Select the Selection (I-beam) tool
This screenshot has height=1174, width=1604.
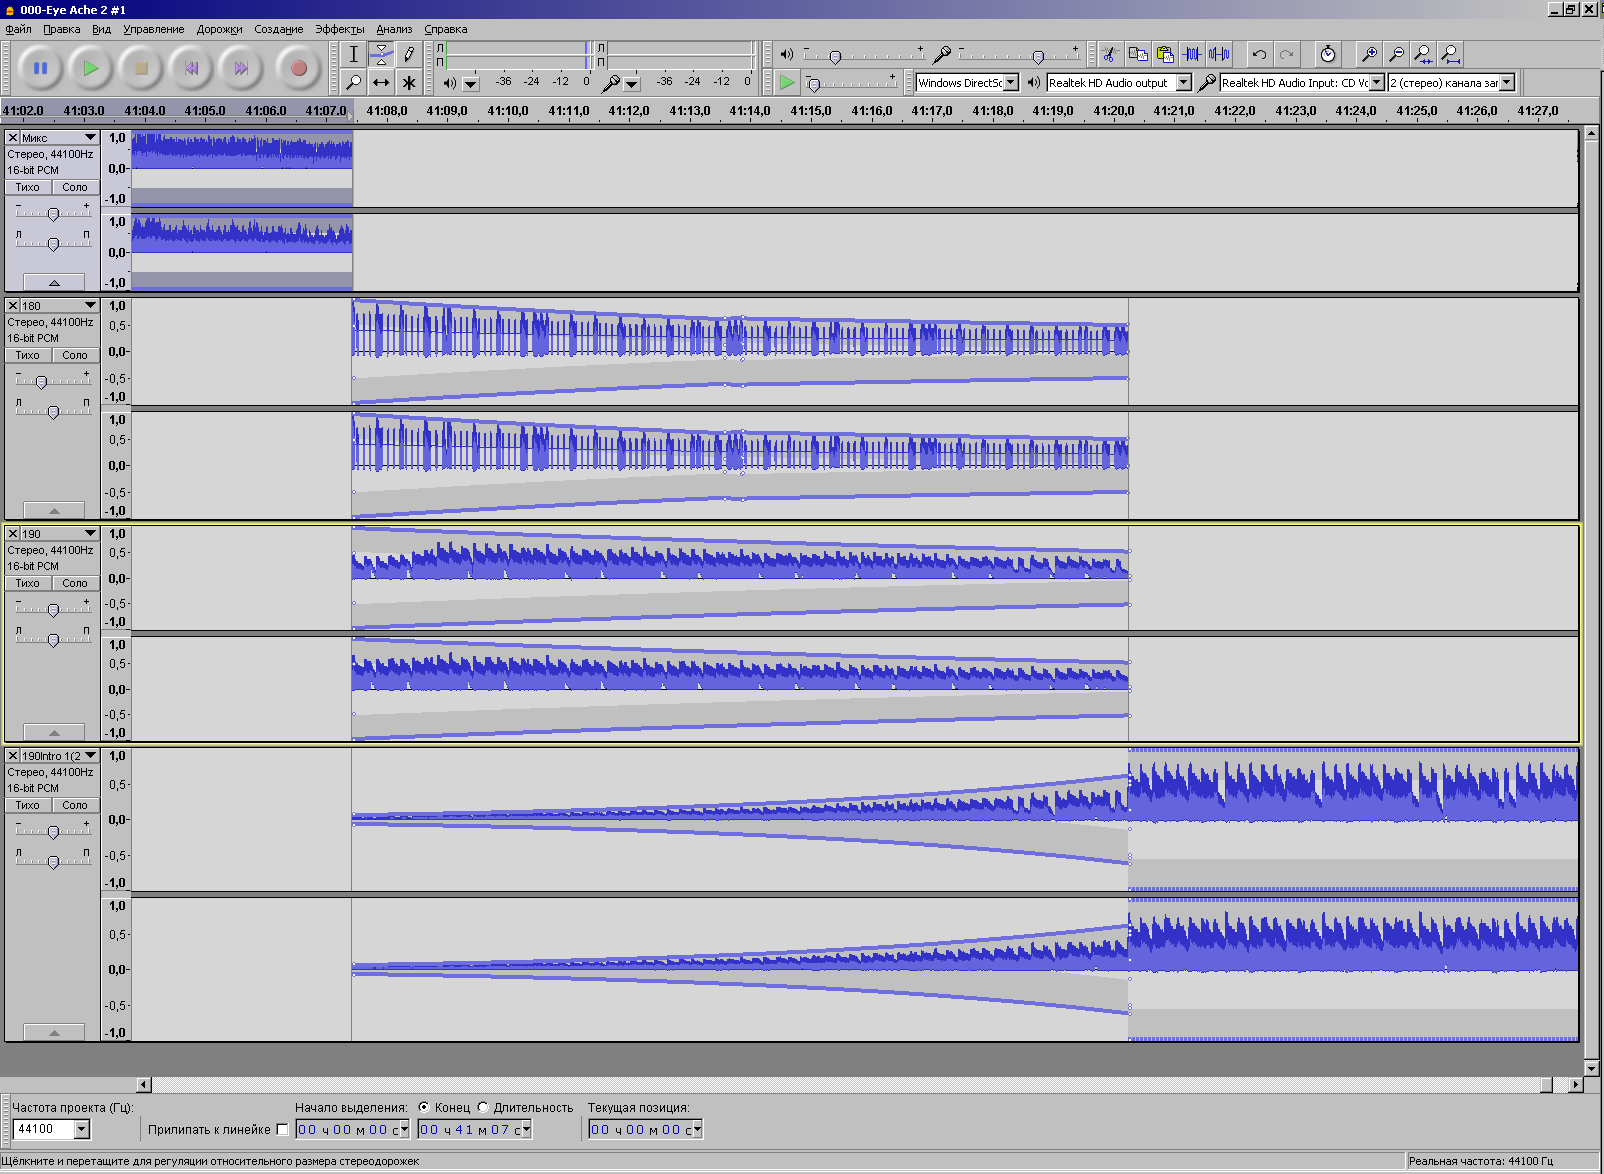pos(354,54)
